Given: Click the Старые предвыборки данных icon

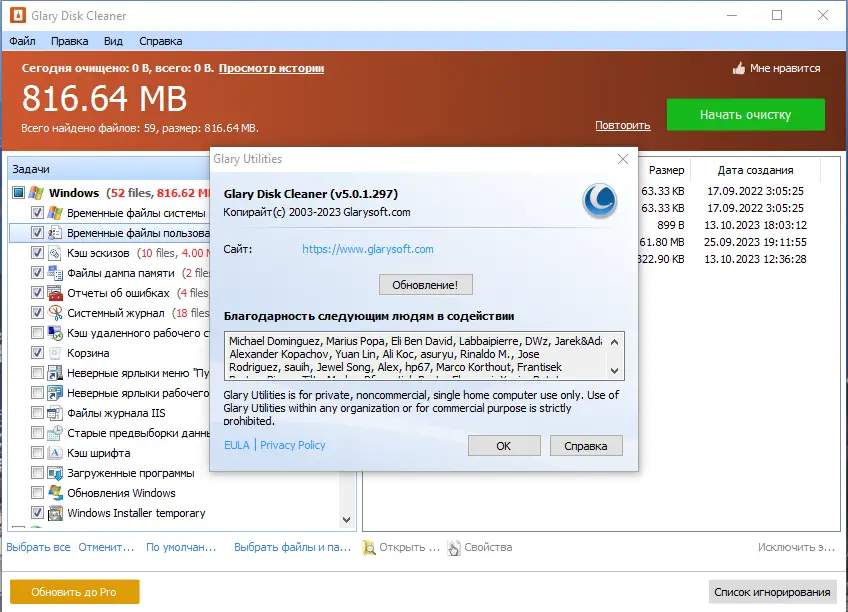Looking at the screenshot, I should pyautogui.click(x=55, y=433).
